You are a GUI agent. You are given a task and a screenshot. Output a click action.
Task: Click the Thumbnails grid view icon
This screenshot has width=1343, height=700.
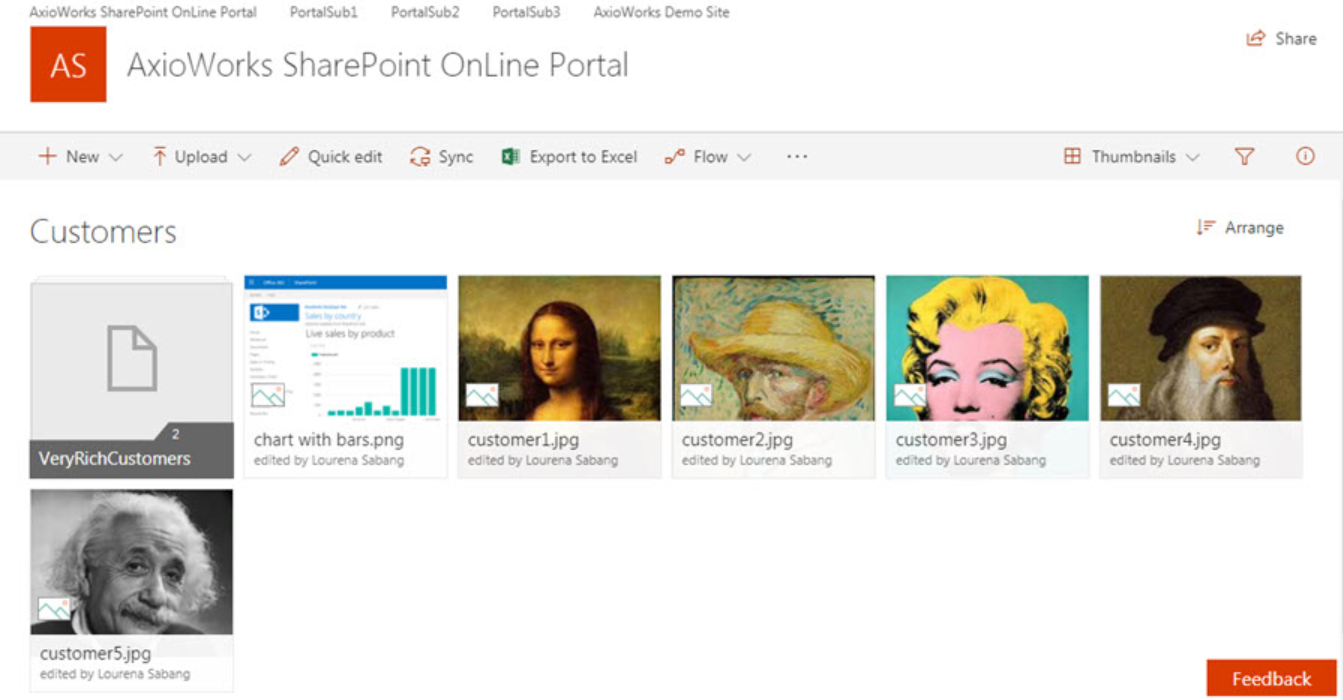tap(1072, 156)
